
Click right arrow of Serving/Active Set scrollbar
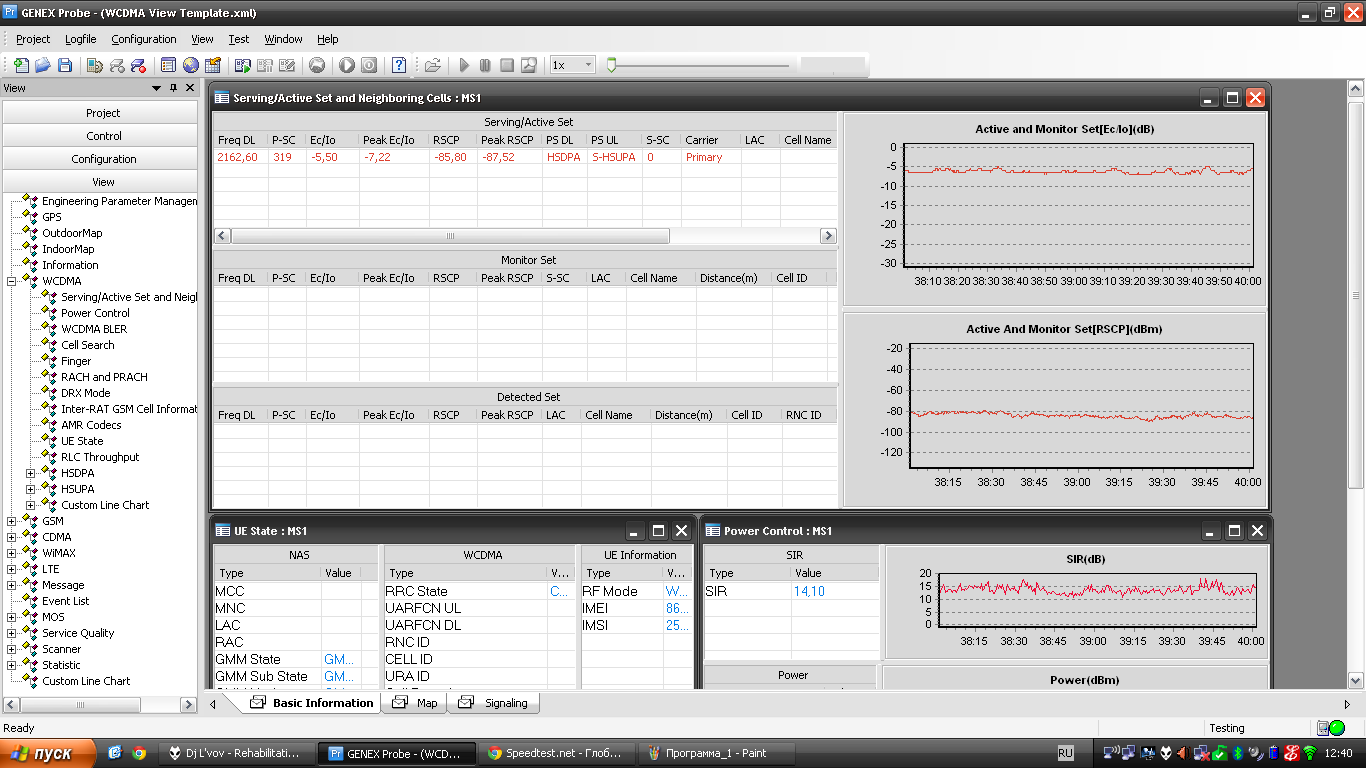[828, 236]
